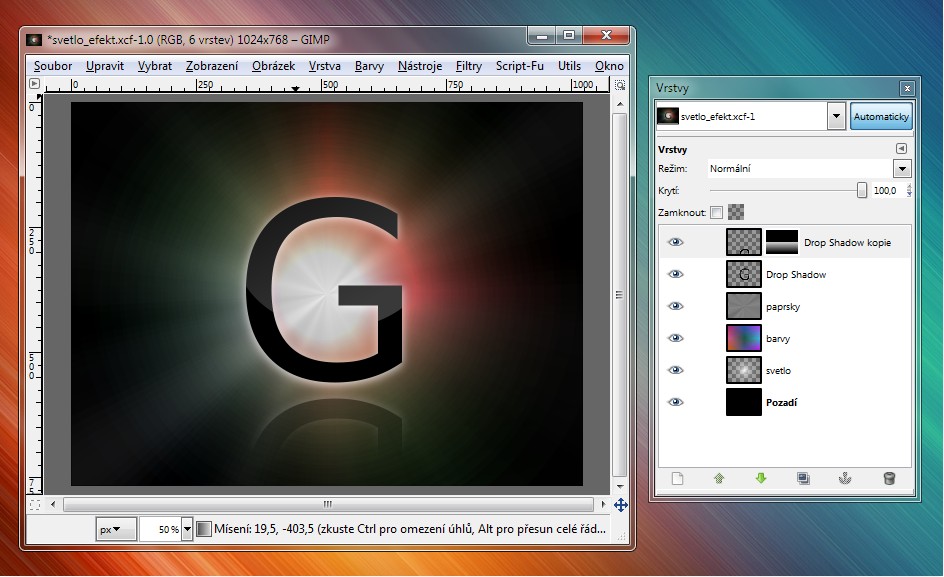The image size is (944, 577).
Task: Click the Pozadí layer name
Action: 781,402
